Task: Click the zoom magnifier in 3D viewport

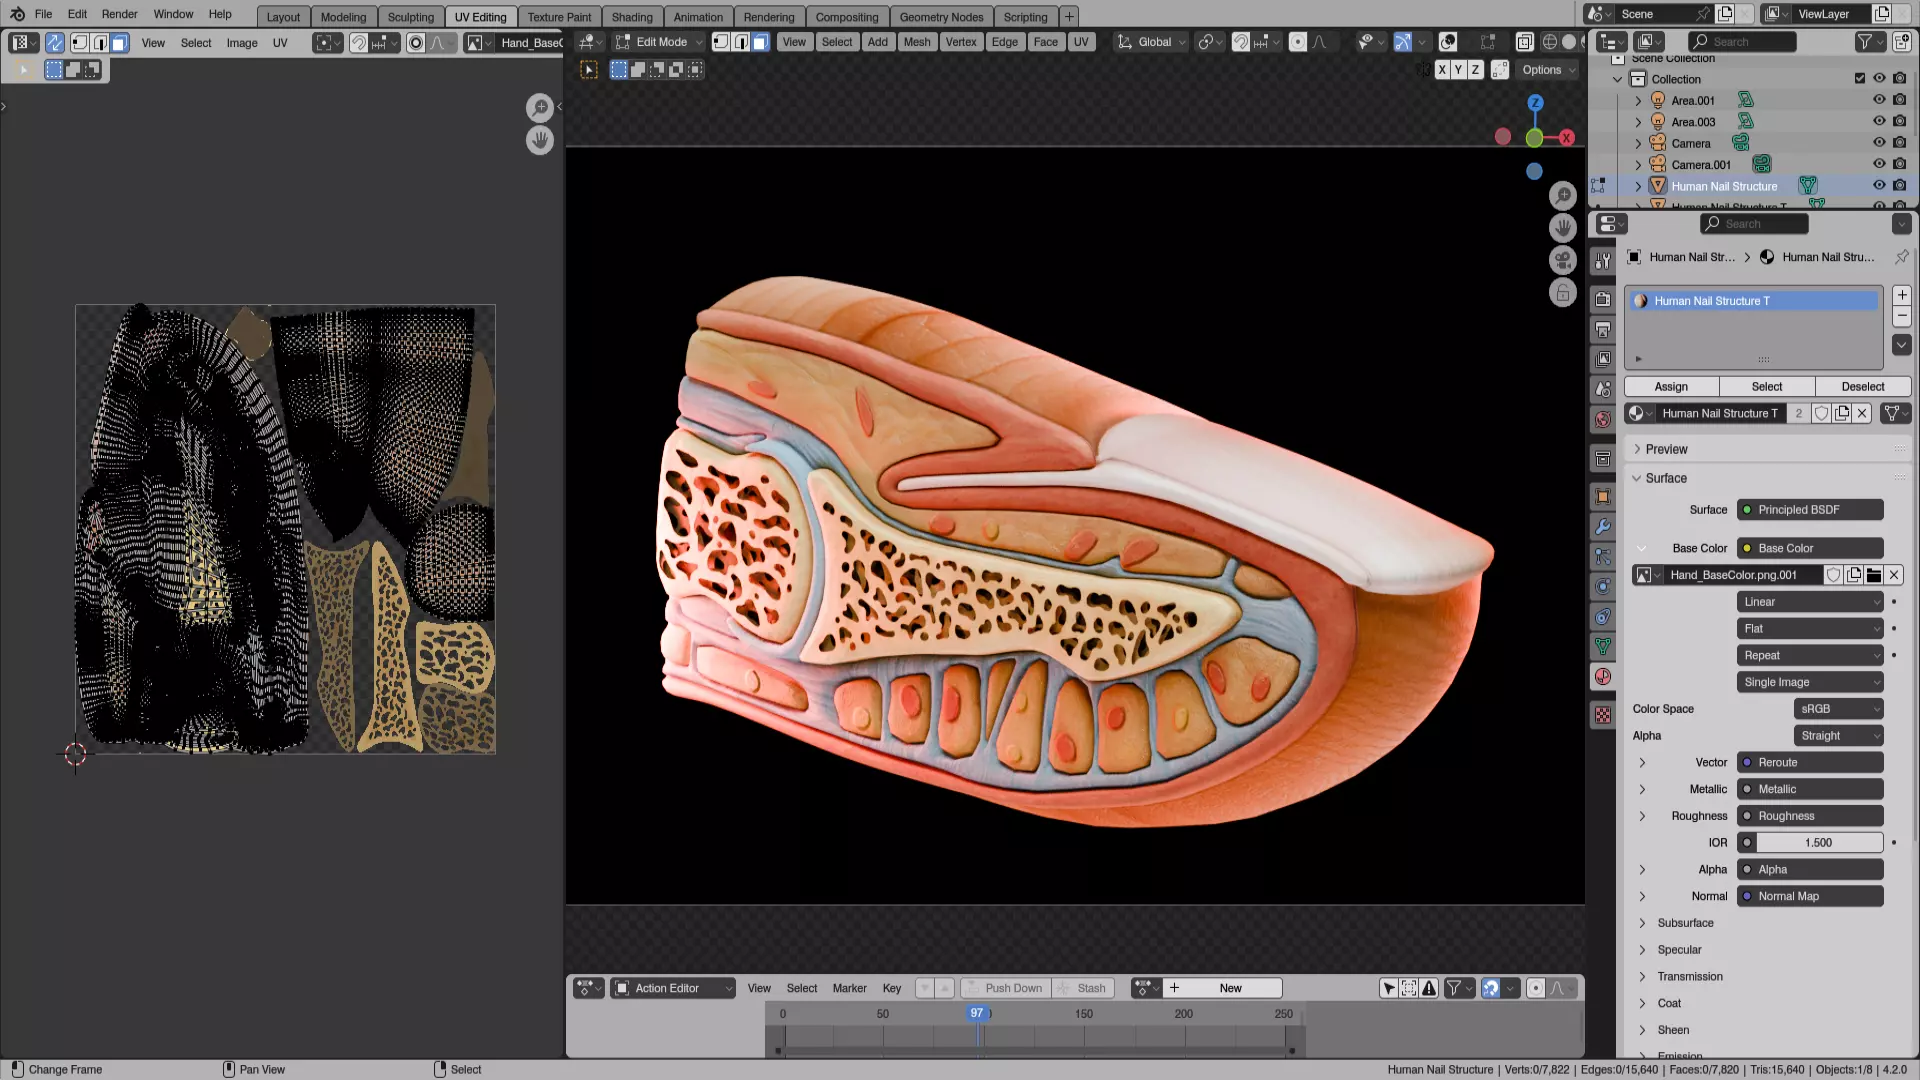Action: pyautogui.click(x=1563, y=195)
